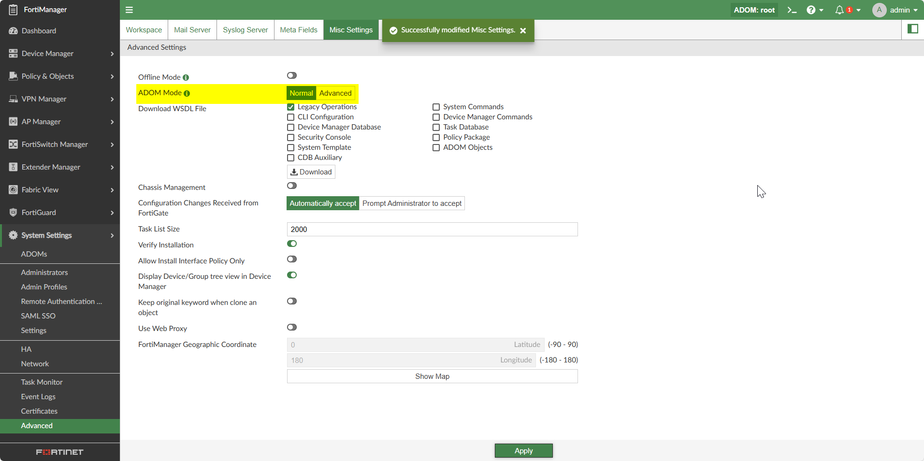Expand Extender Manager submenu arrow
The width and height of the screenshot is (924, 461).
[112, 167]
